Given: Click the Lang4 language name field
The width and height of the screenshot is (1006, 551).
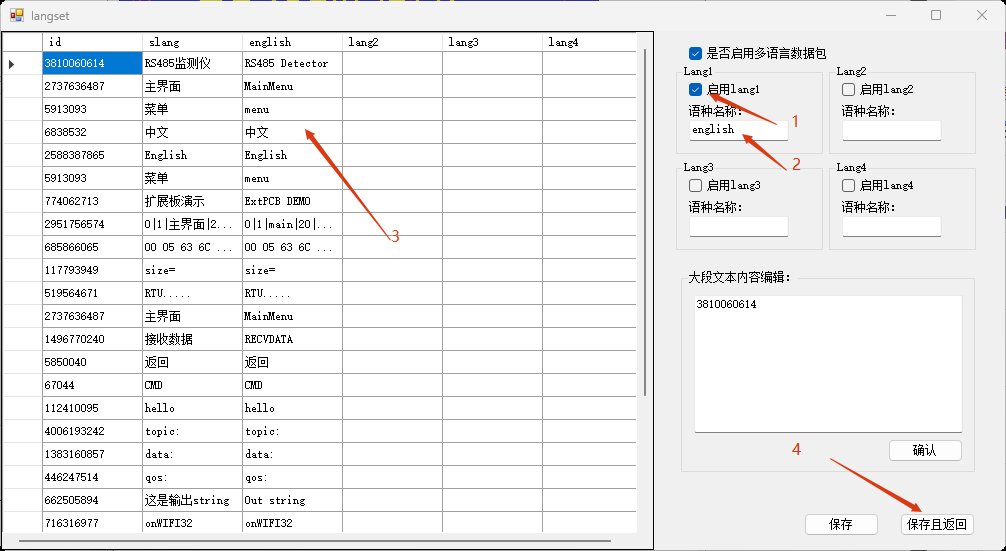Looking at the screenshot, I should (891, 227).
